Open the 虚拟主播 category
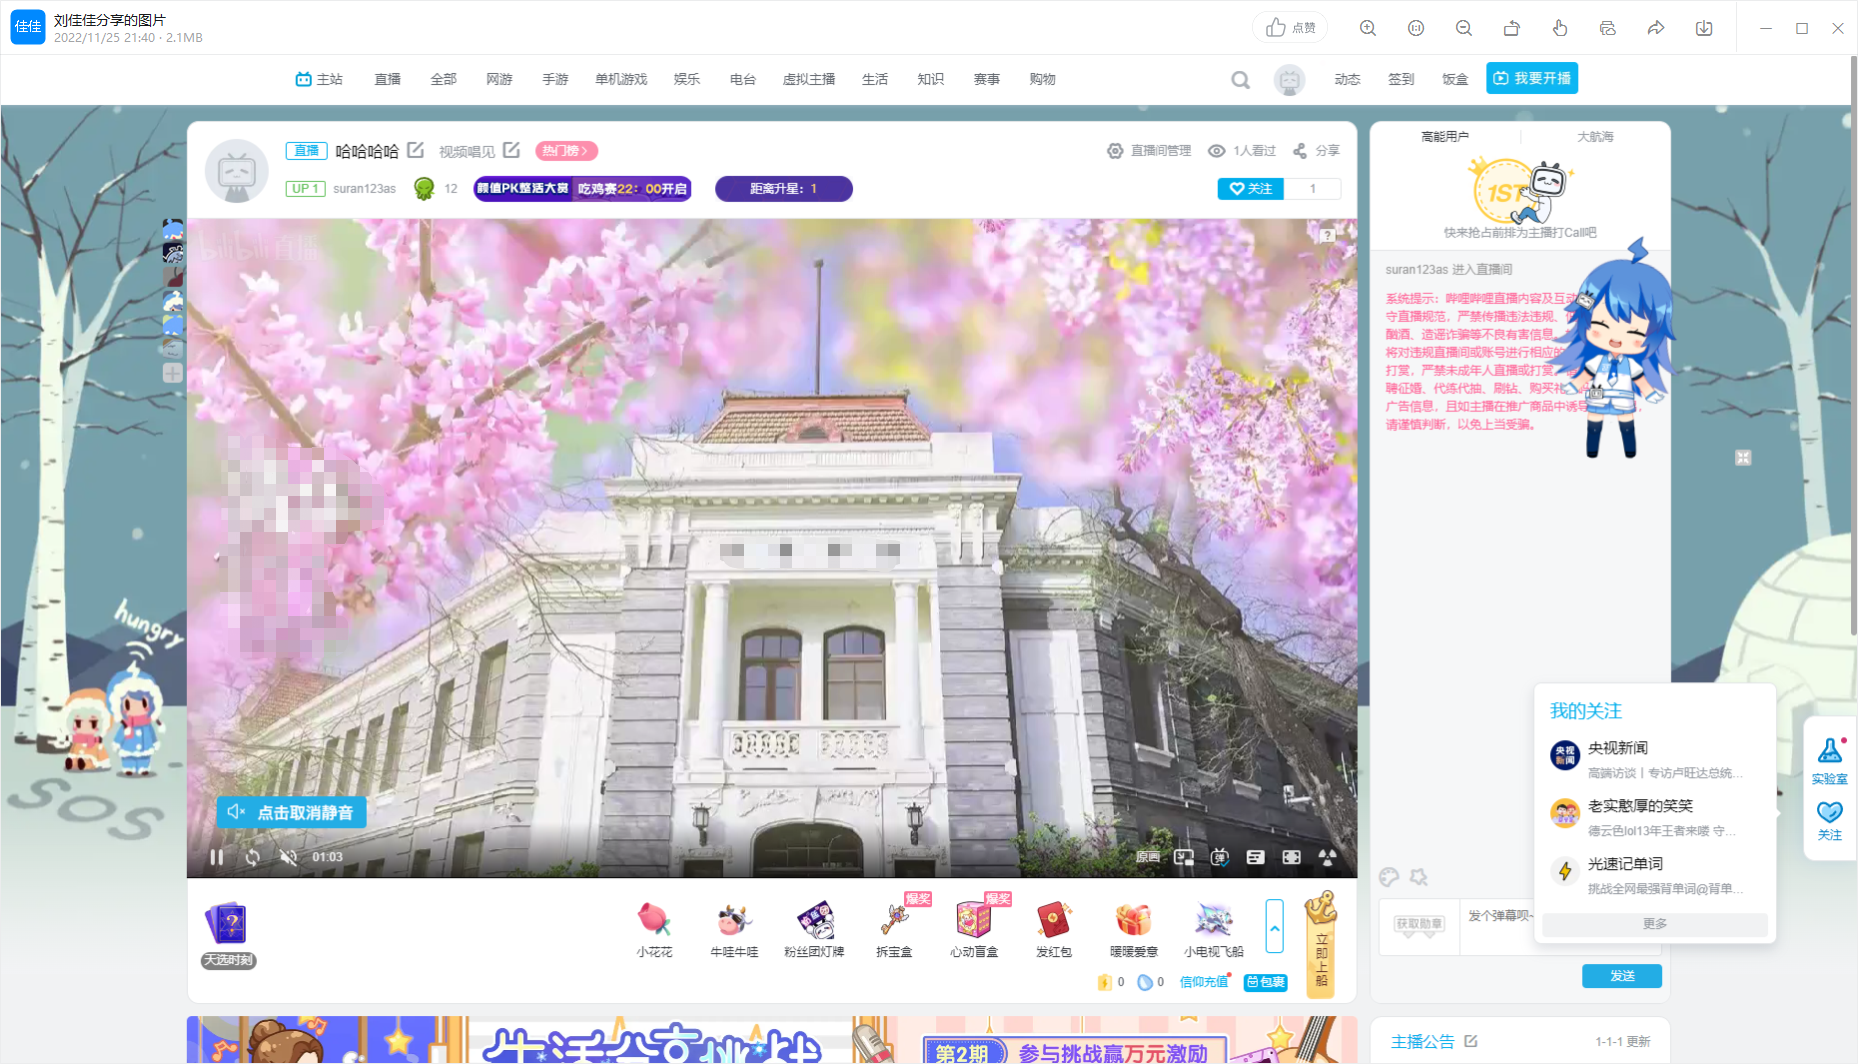 809,79
